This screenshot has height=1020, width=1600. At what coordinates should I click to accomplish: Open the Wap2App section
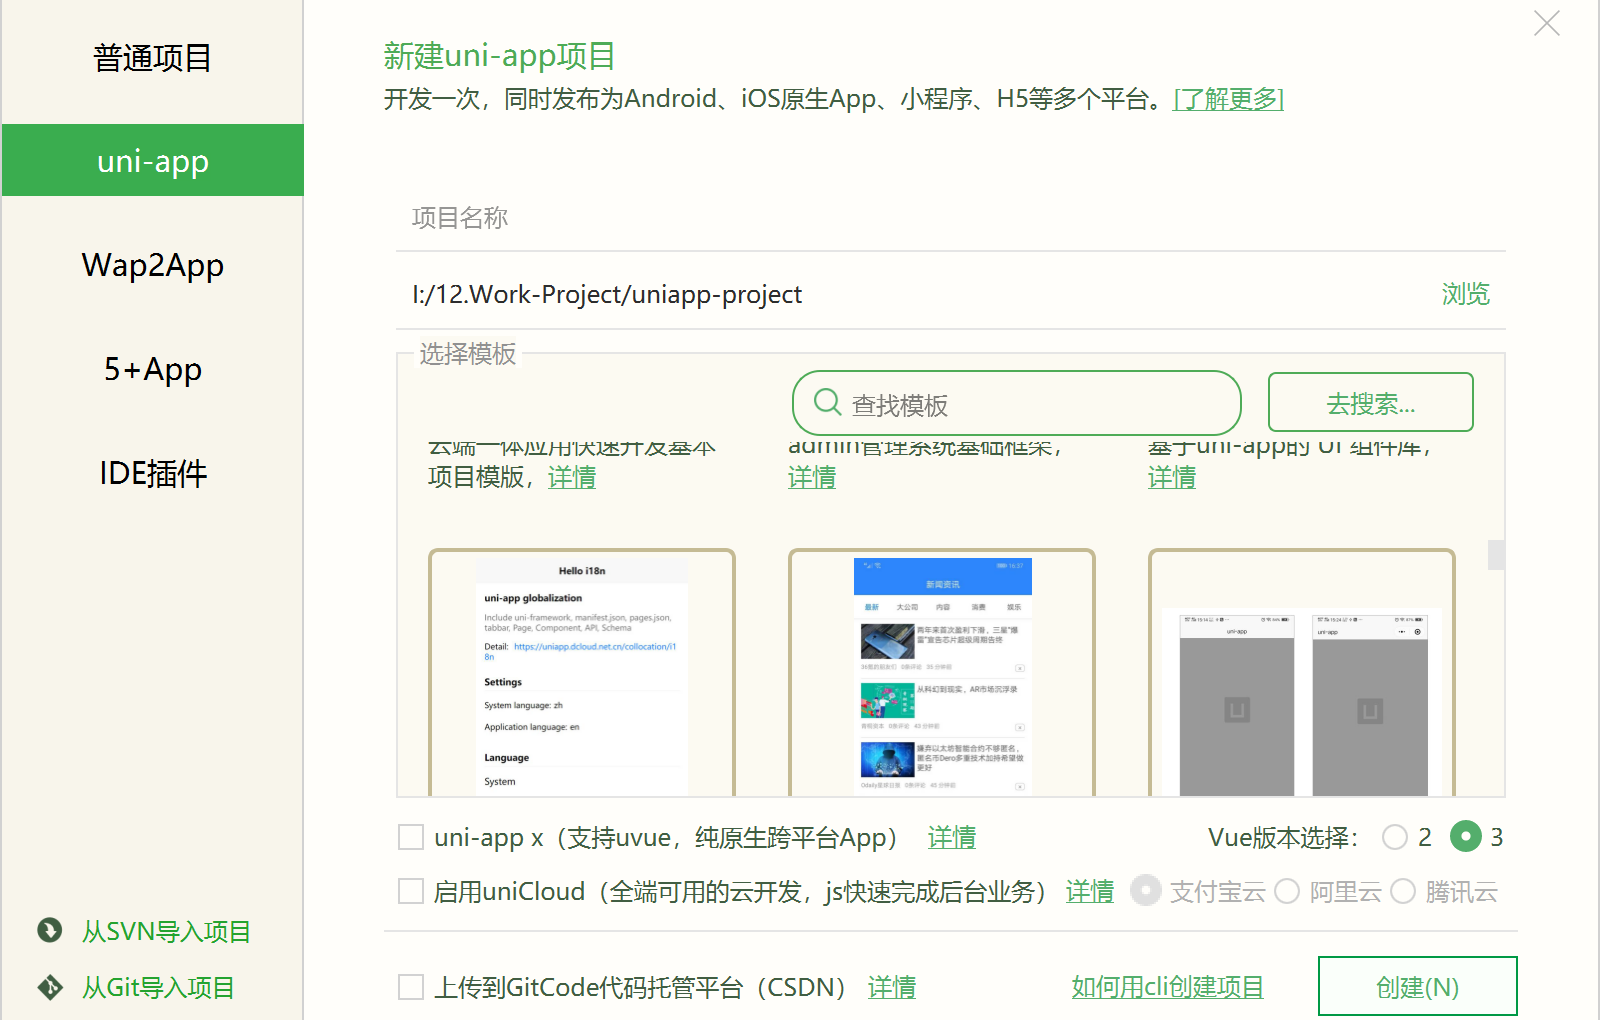pyautogui.click(x=152, y=264)
